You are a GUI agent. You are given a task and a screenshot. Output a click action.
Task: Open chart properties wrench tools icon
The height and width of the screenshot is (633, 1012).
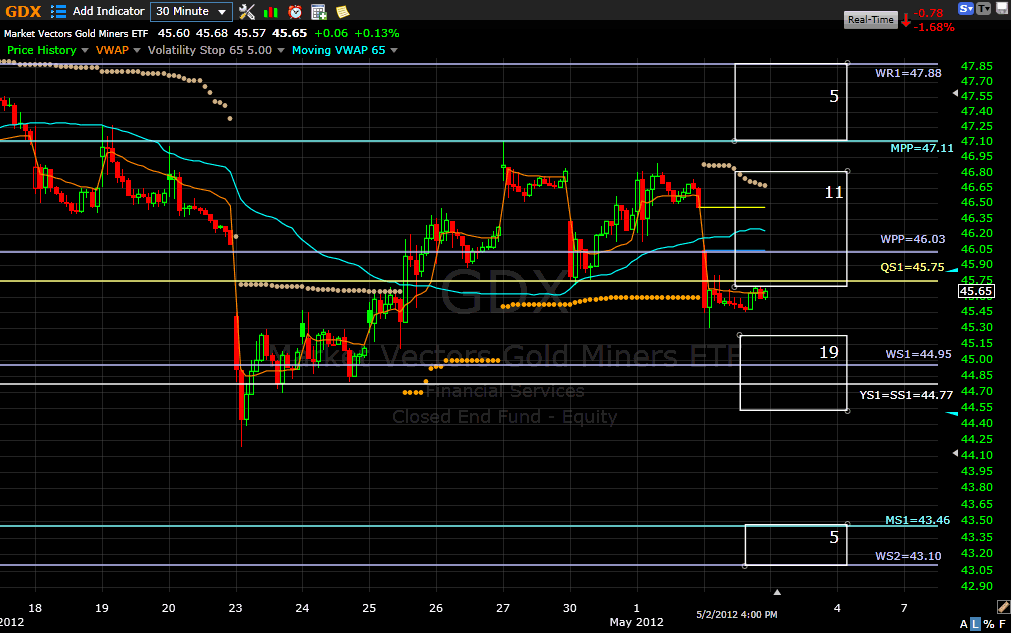pyautogui.click(x=247, y=11)
